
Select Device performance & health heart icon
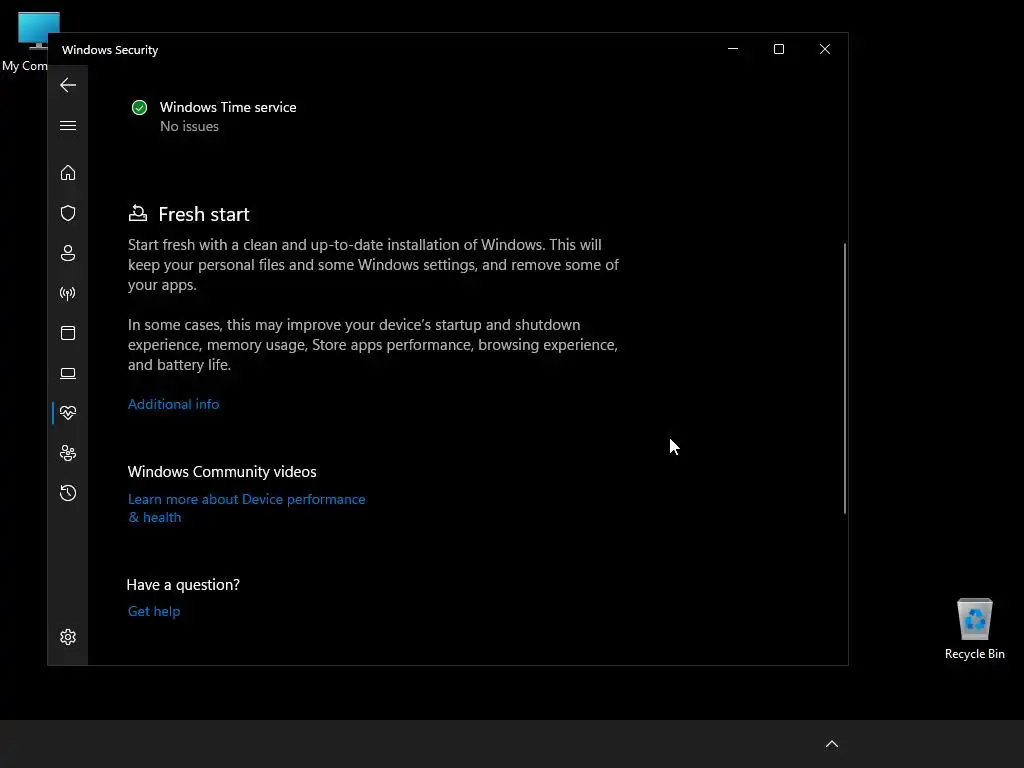[68, 413]
